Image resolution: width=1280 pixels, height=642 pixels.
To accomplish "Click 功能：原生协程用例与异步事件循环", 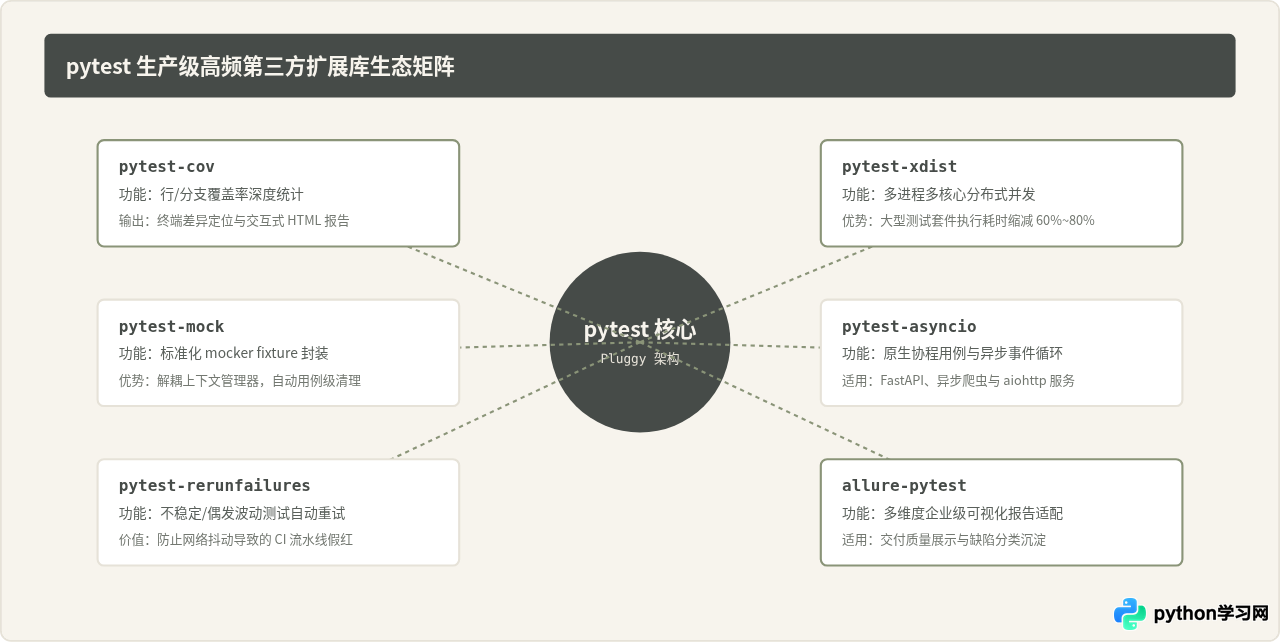I will coord(952,353).
